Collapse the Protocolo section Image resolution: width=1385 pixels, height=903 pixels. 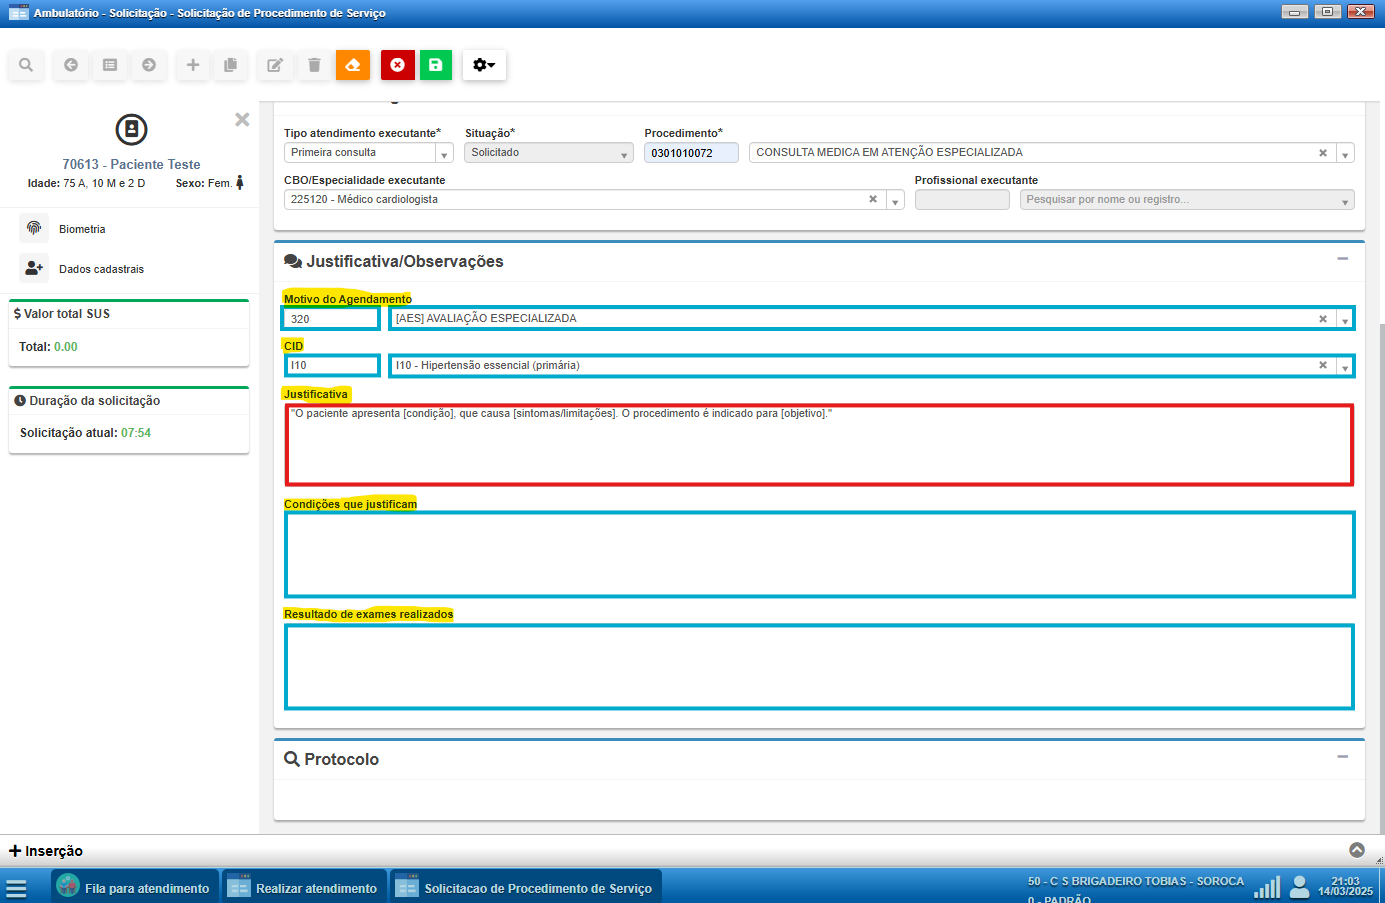[x=1343, y=757]
